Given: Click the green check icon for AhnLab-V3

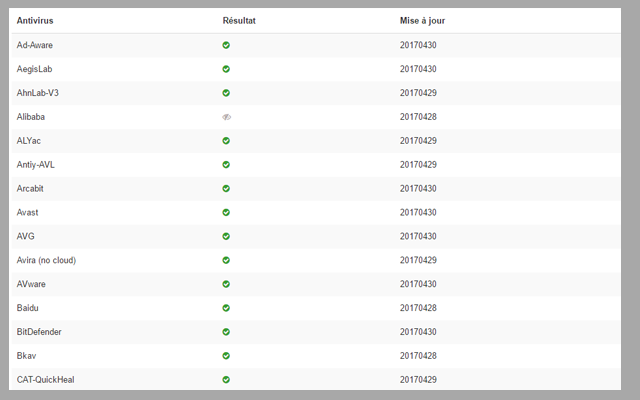Looking at the screenshot, I should 226,93.
